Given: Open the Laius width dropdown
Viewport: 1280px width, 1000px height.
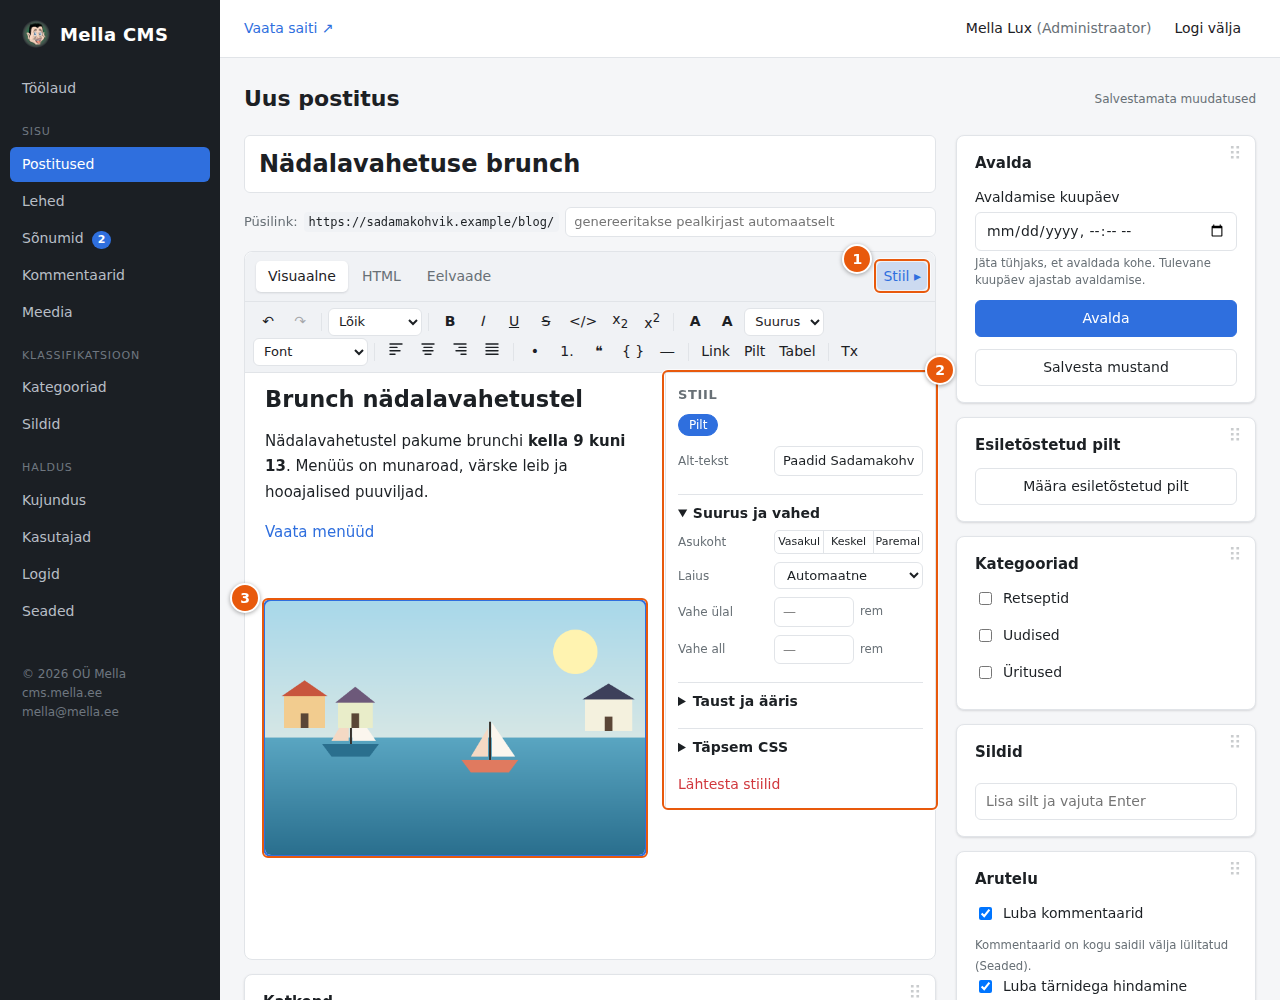Looking at the screenshot, I should pos(848,575).
